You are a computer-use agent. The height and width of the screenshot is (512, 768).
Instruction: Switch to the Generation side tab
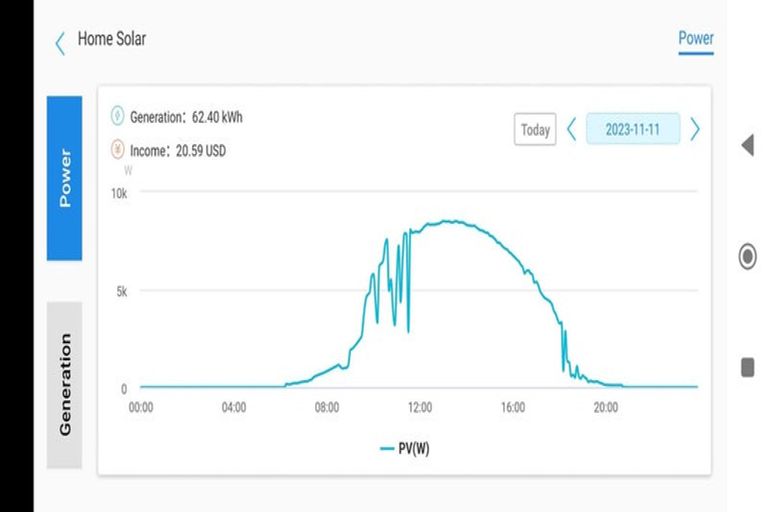coord(64,384)
